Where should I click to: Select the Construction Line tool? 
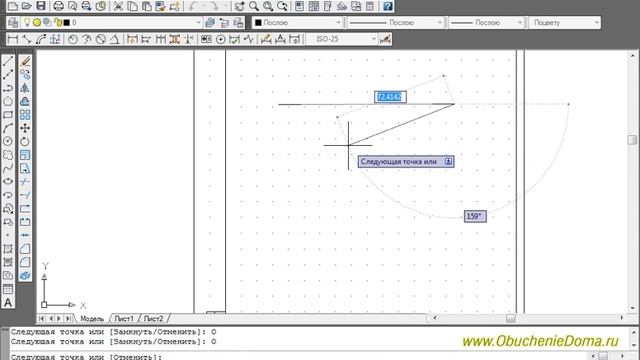[8, 75]
